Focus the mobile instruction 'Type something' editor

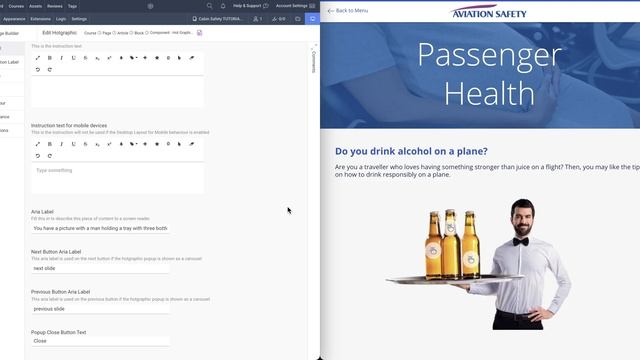click(x=118, y=178)
